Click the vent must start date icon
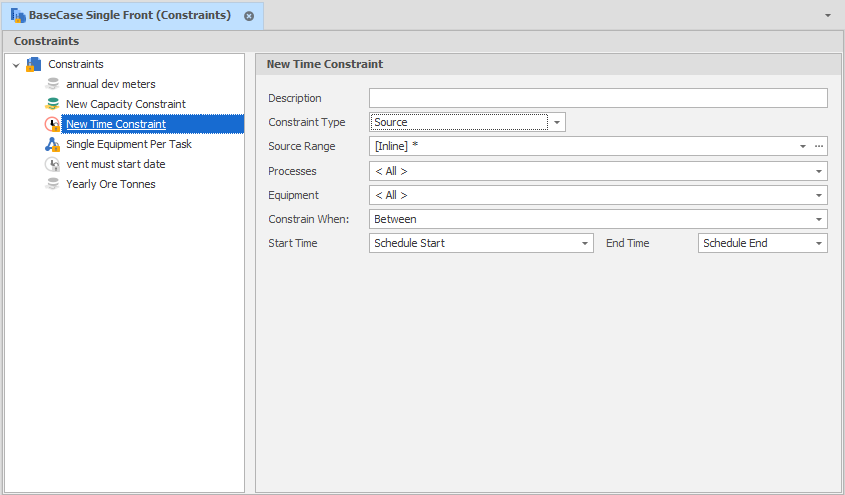 pyautogui.click(x=53, y=164)
